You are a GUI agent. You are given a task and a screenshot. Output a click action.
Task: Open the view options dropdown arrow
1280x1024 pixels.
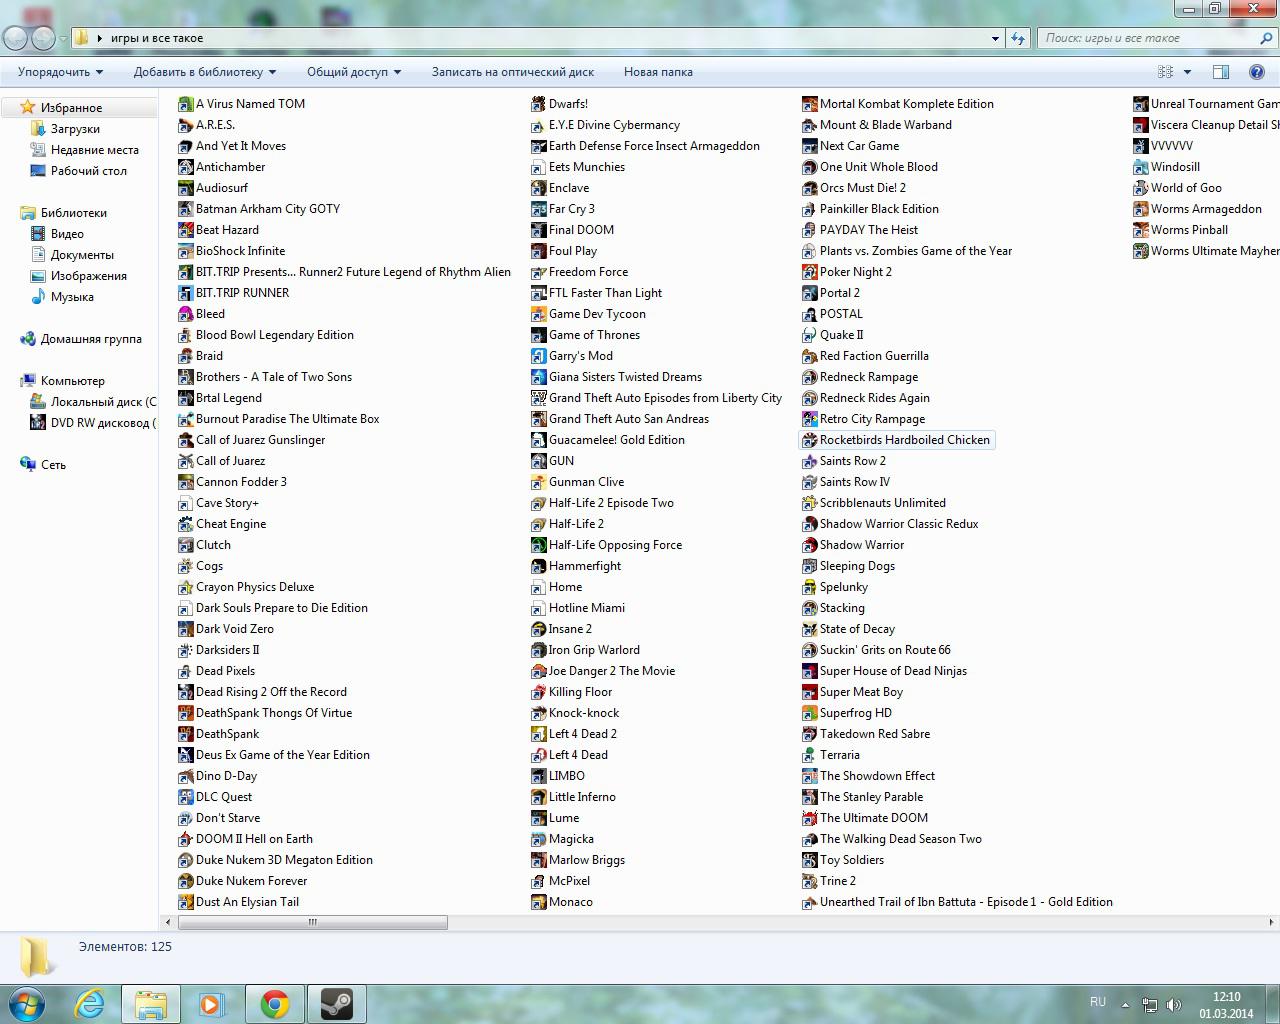(x=1187, y=72)
